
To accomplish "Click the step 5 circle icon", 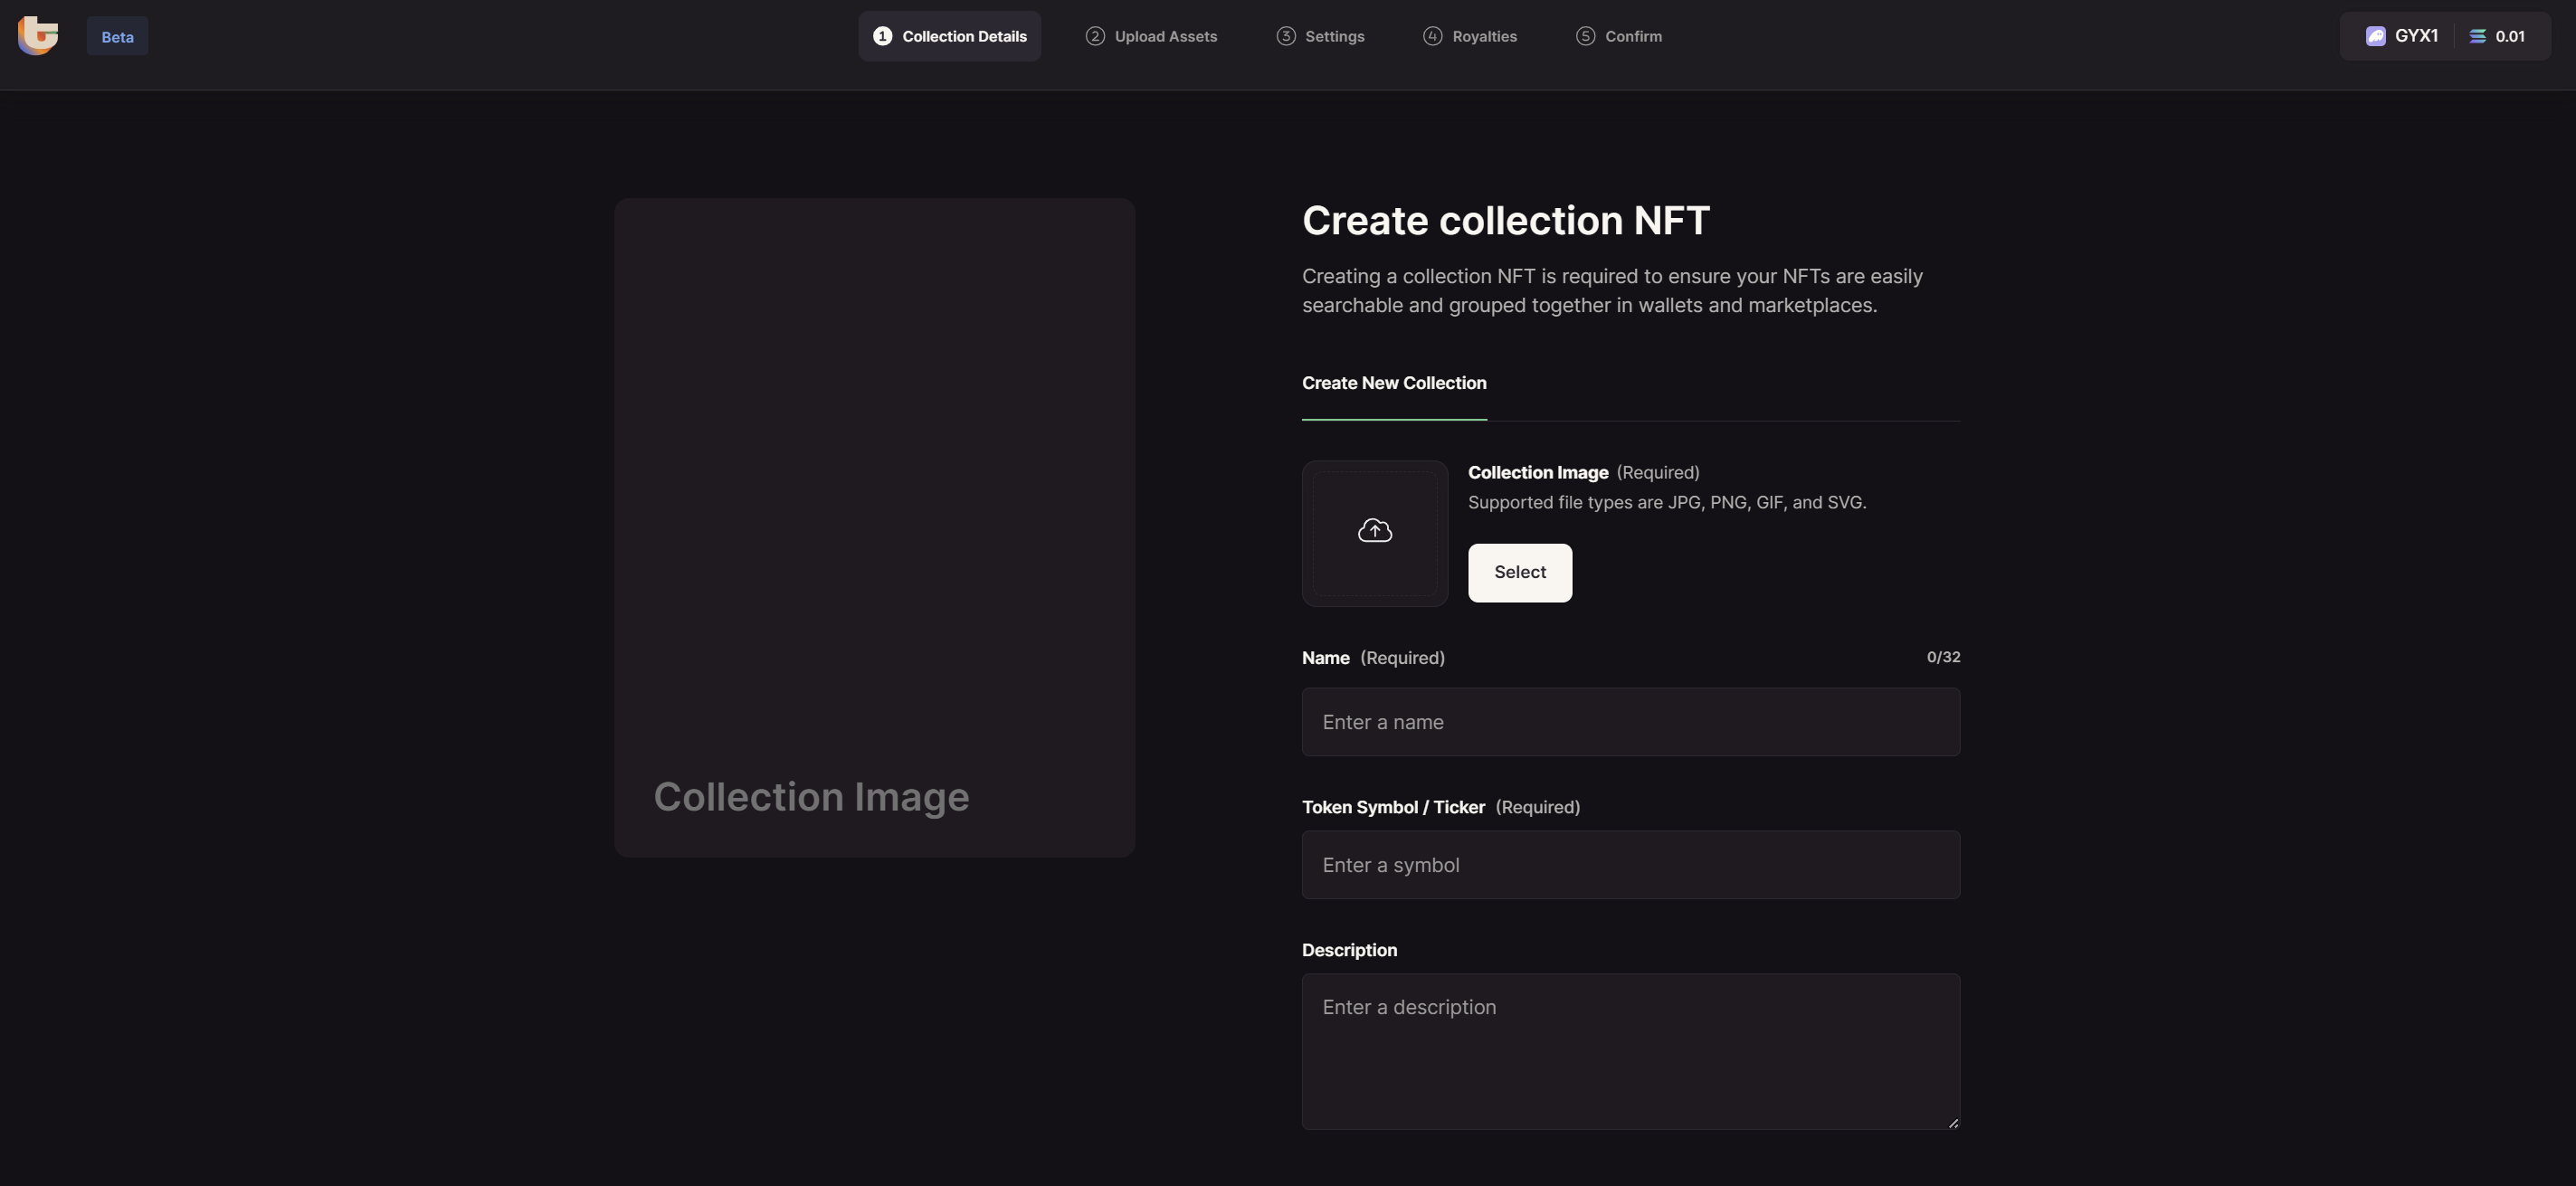I will point(1585,36).
